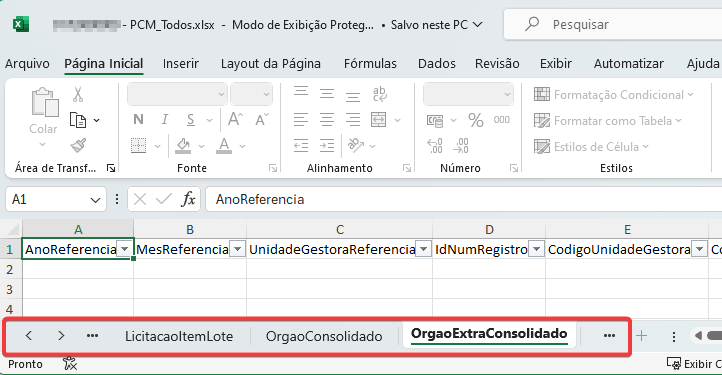Apply accounting currency format icon
Image resolution: width=722 pixels, height=375 pixels.
pyautogui.click(x=435, y=121)
